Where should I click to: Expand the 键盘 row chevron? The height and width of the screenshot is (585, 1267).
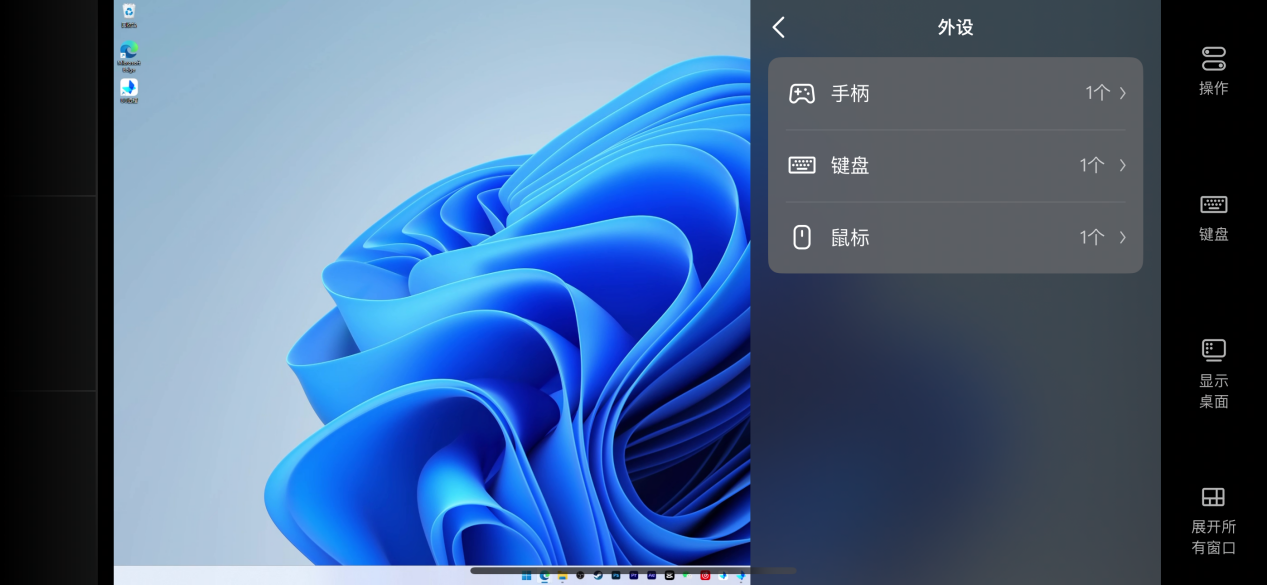click(x=1122, y=165)
